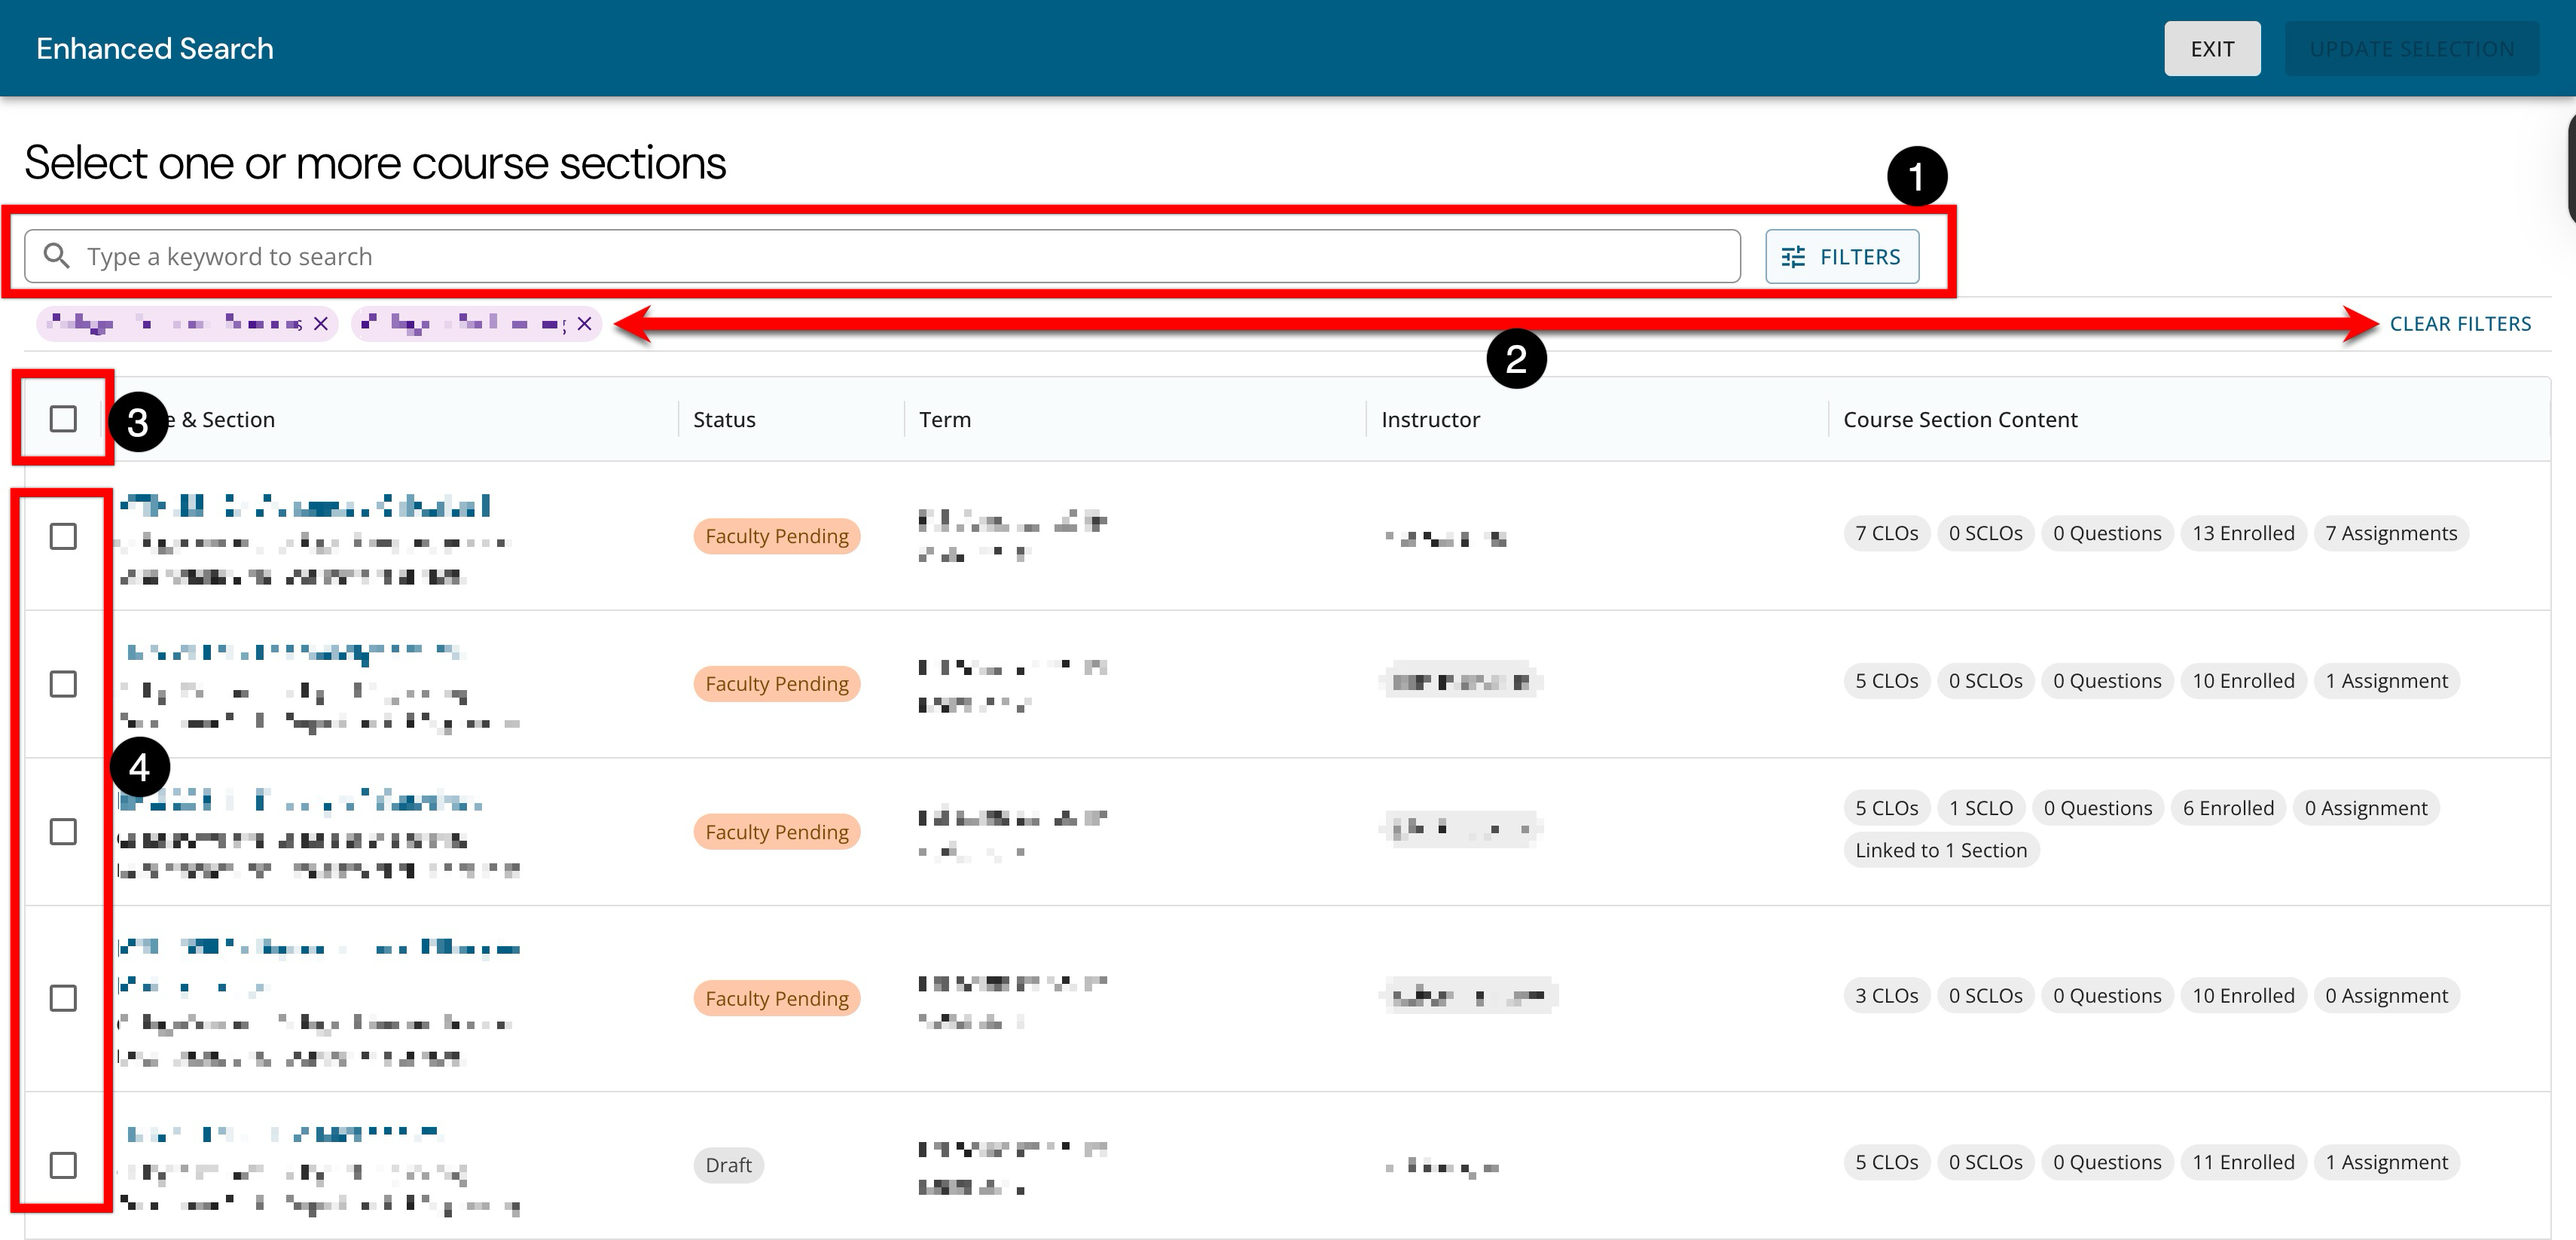Check the third course section row
Screen dimensions: 2576x1240
[x=63, y=831]
